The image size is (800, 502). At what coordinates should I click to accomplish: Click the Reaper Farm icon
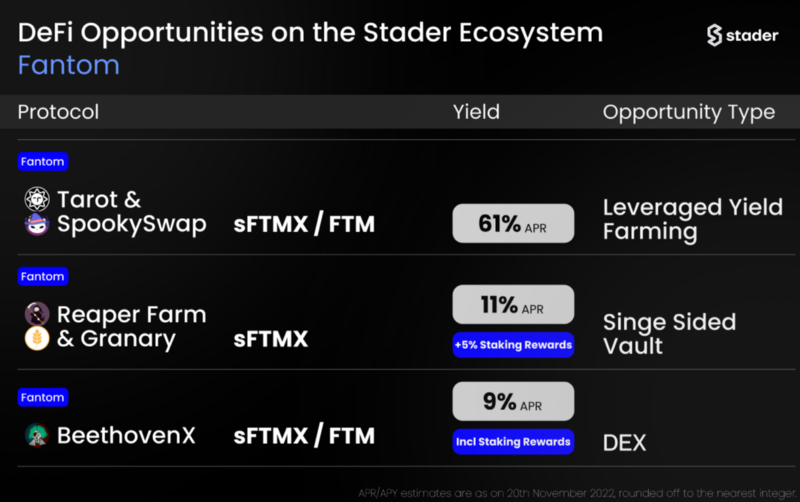pos(37,314)
